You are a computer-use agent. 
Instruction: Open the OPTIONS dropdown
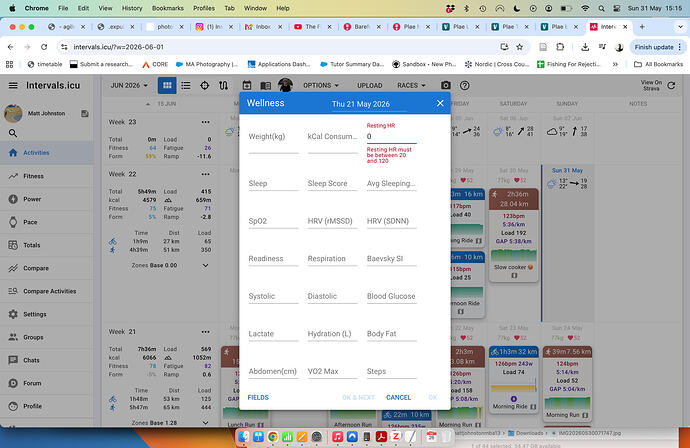click(321, 85)
